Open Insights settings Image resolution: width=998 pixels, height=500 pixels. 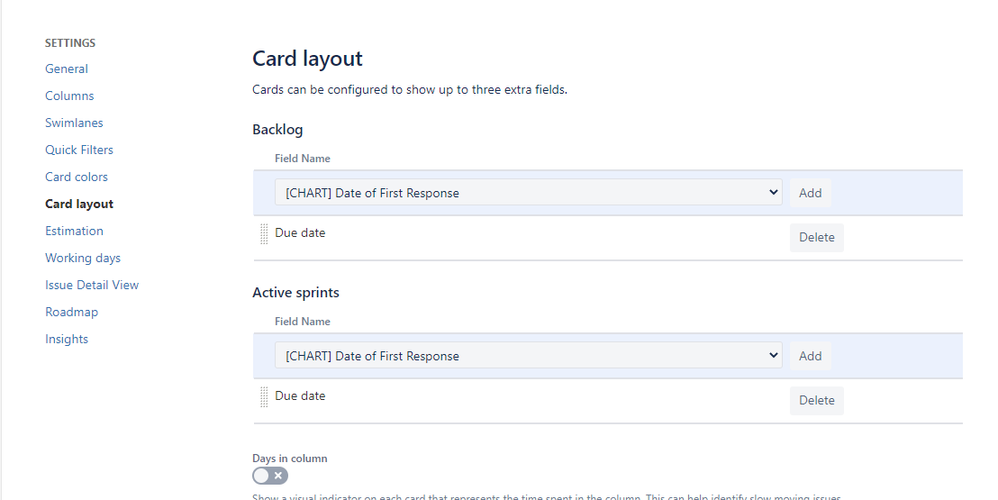[x=66, y=339]
